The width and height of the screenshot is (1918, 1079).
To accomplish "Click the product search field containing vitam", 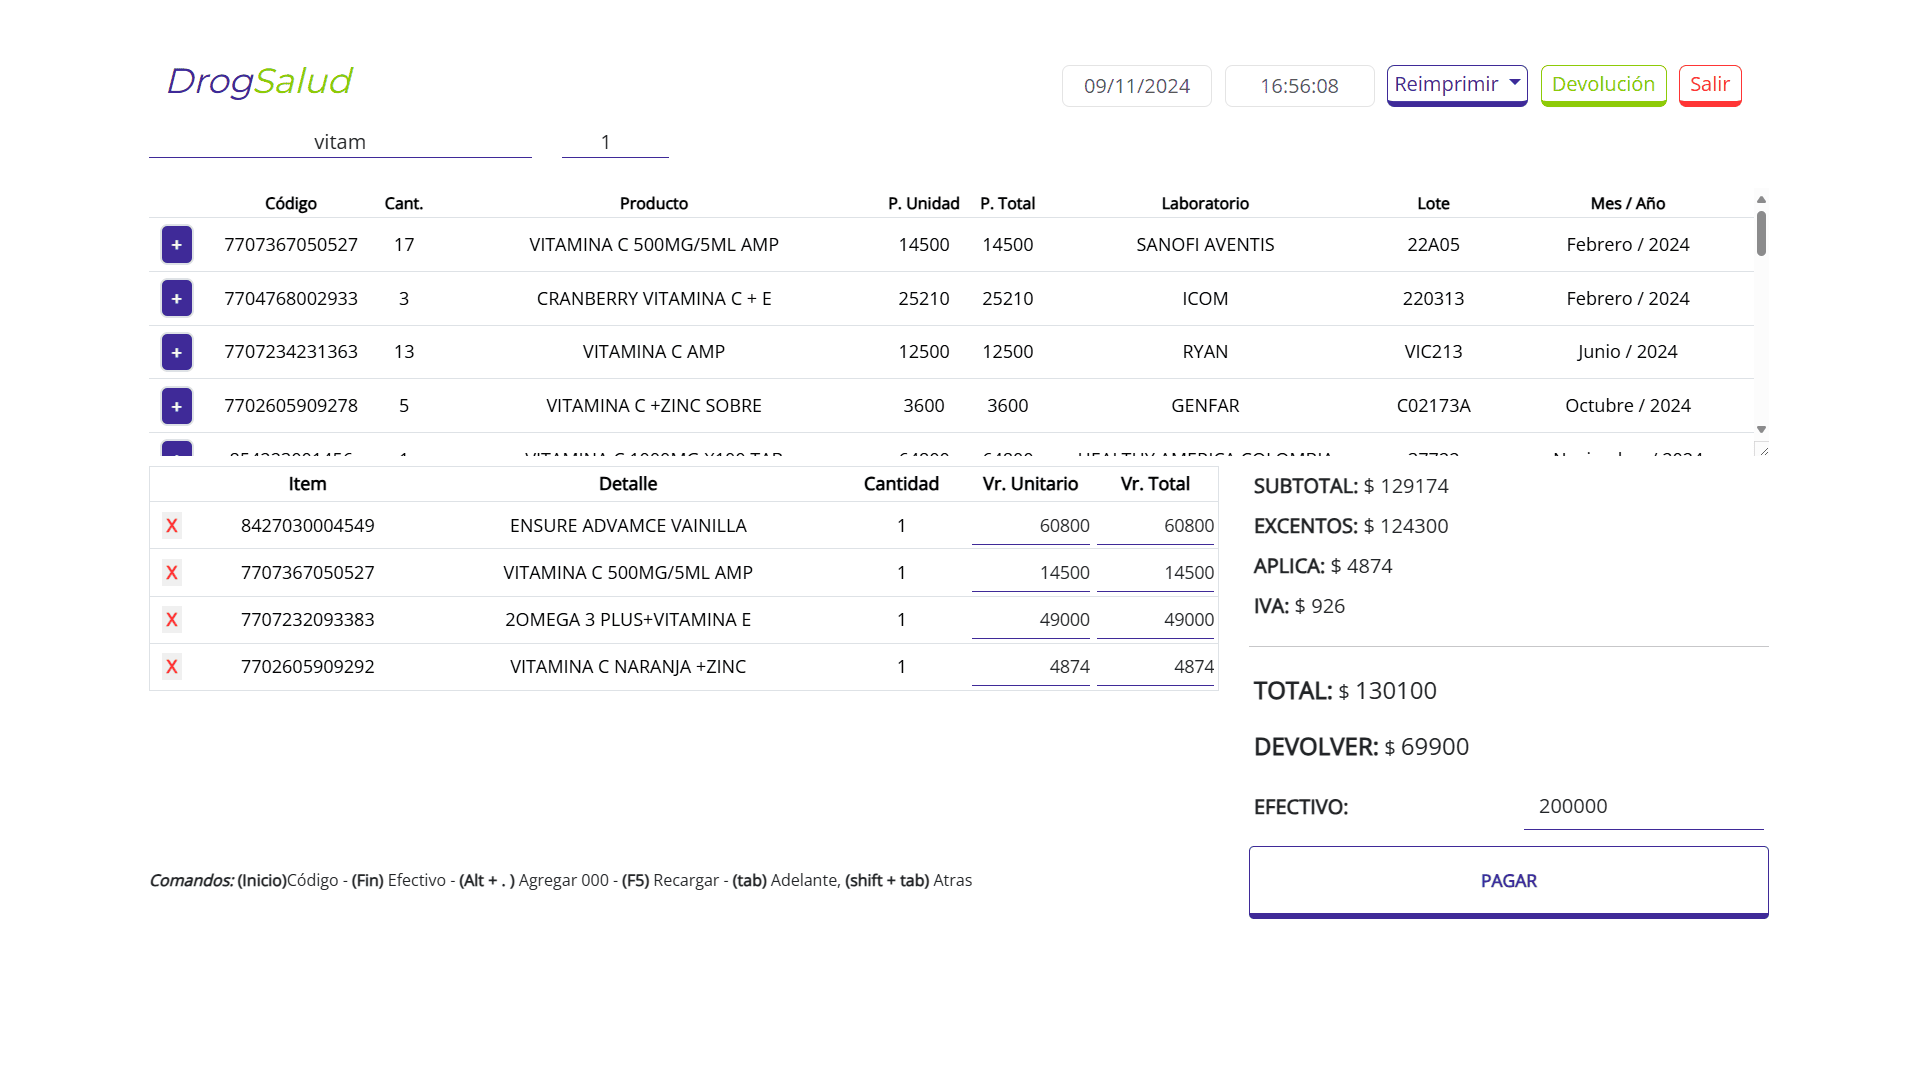I will [x=340, y=142].
